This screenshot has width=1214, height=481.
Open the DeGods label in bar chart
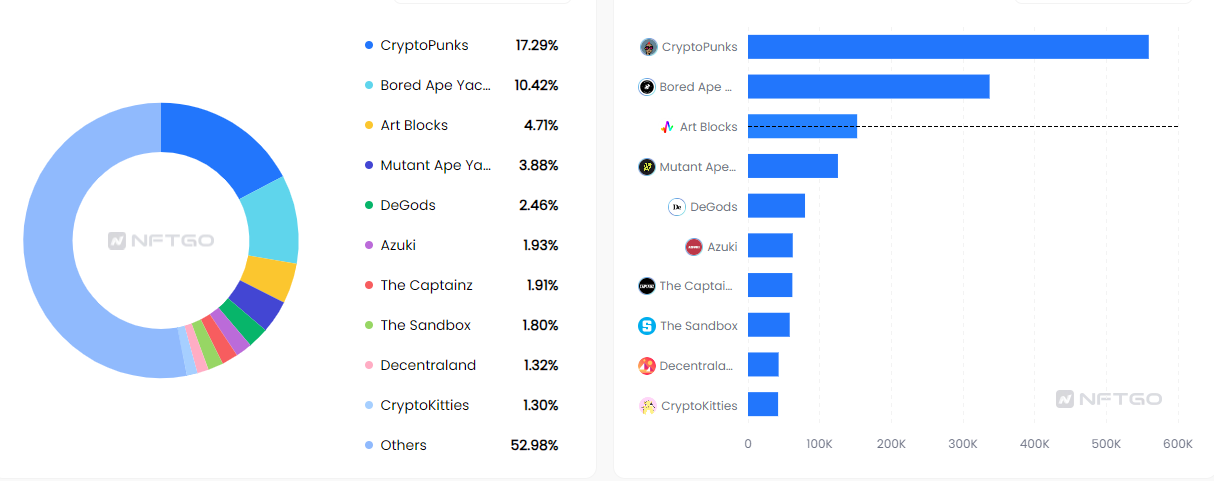714,207
